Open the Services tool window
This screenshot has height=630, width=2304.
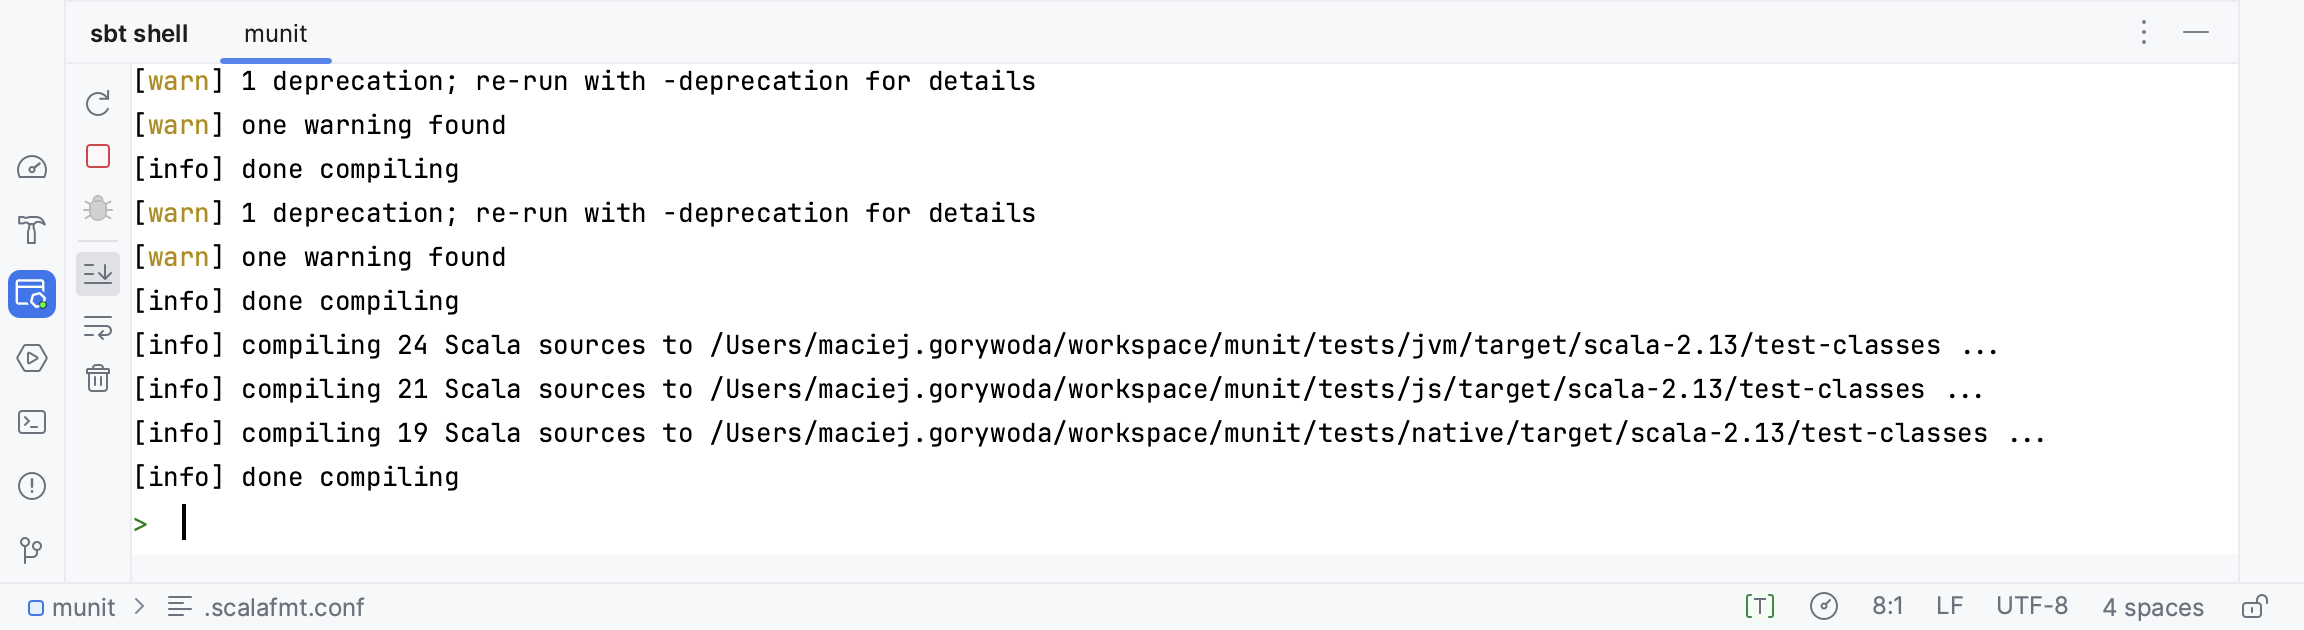[32, 358]
